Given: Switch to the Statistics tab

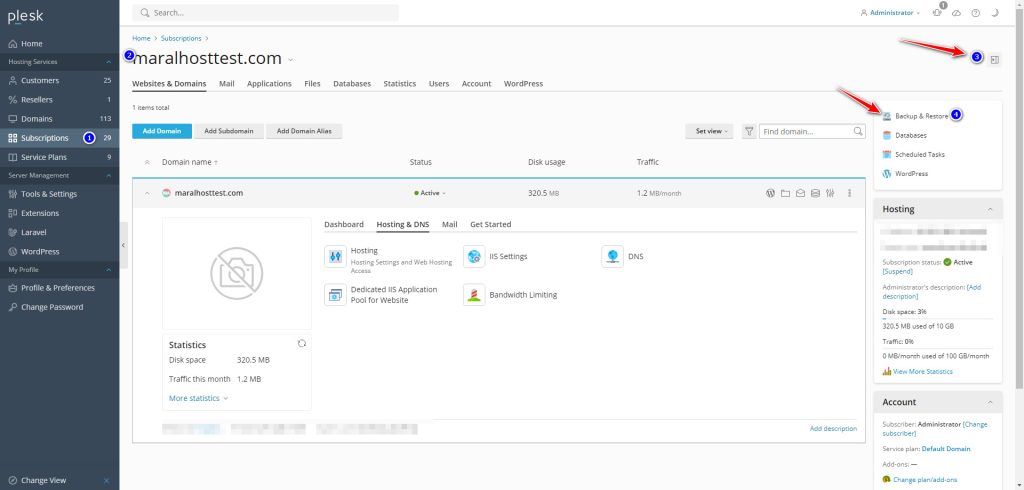Looking at the screenshot, I should [x=400, y=84].
